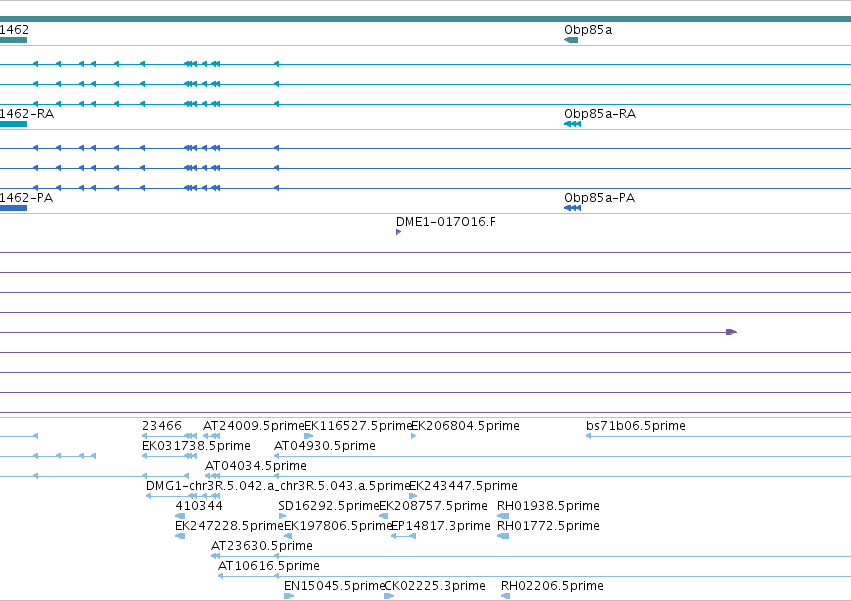Click the 410344 label

199,507
